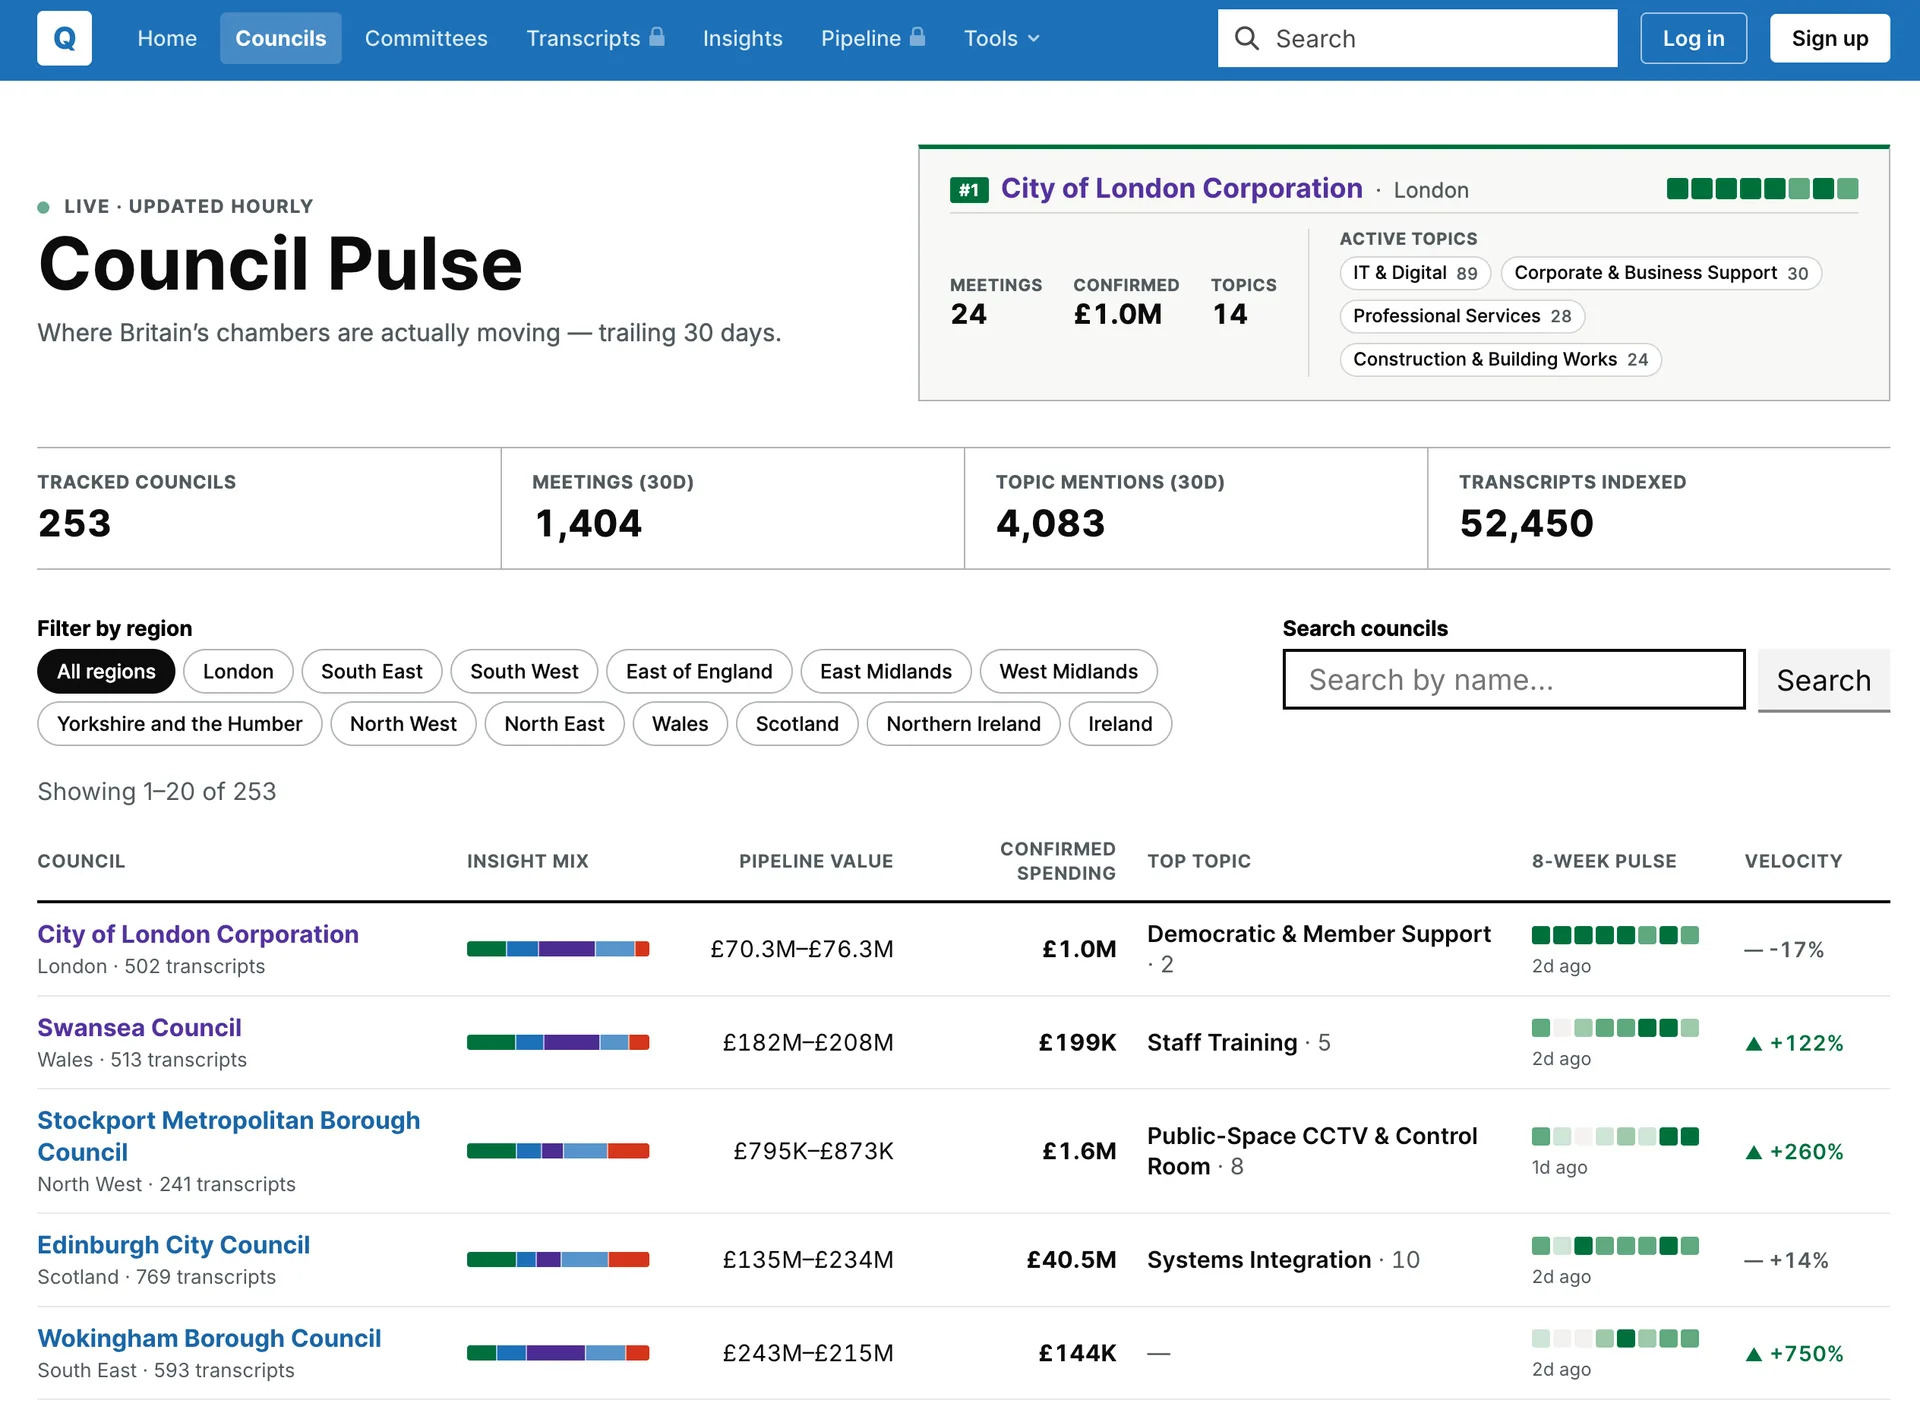Click the #1 rank badge
This screenshot has height=1401, width=1920.
pos(969,190)
